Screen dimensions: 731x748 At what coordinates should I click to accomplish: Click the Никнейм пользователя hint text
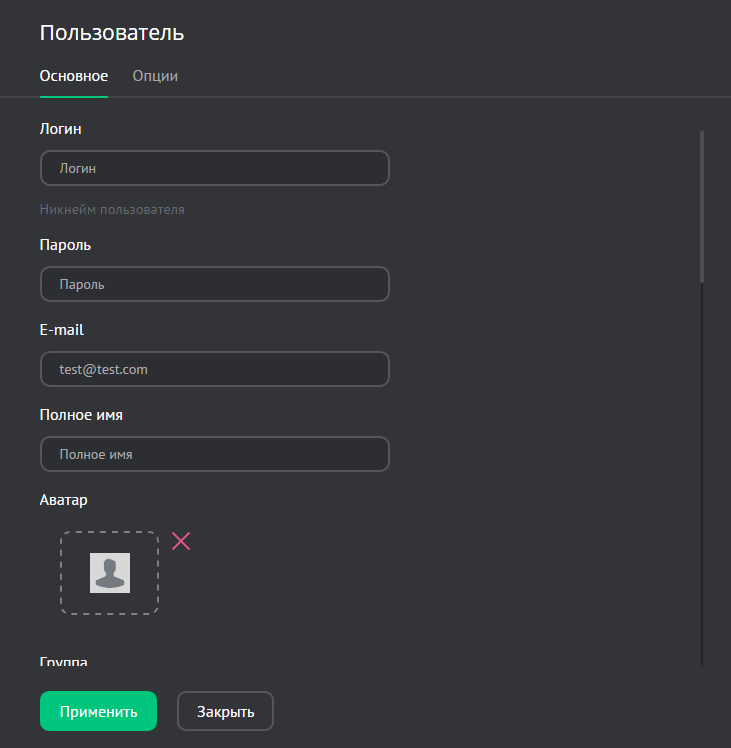[x=112, y=210]
